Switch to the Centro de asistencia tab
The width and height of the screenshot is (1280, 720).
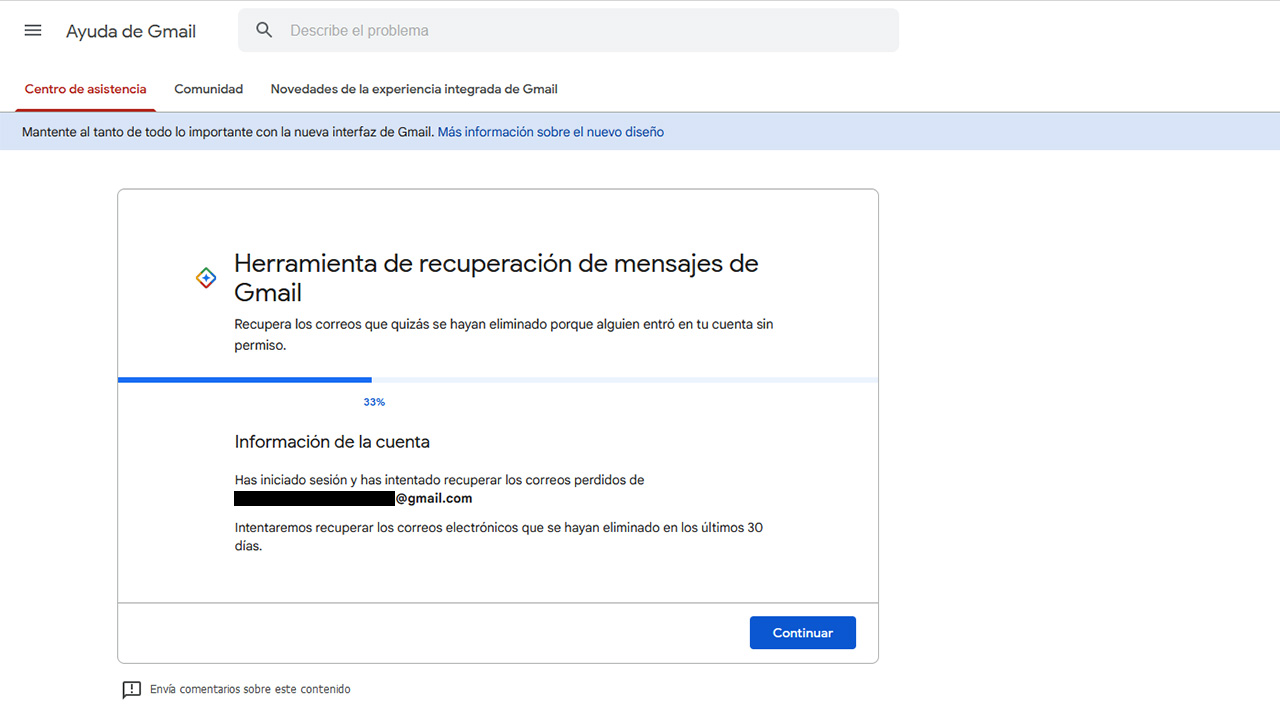pyautogui.click(x=85, y=89)
